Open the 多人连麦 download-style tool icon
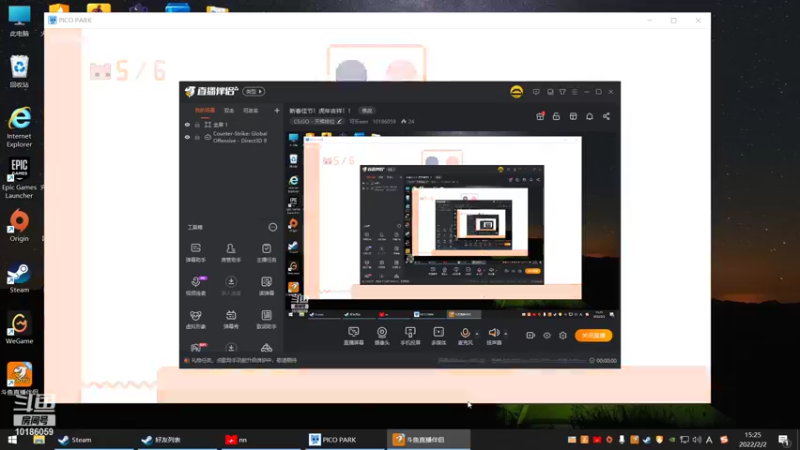Screen dimensions: 800x450 click(231, 286)
